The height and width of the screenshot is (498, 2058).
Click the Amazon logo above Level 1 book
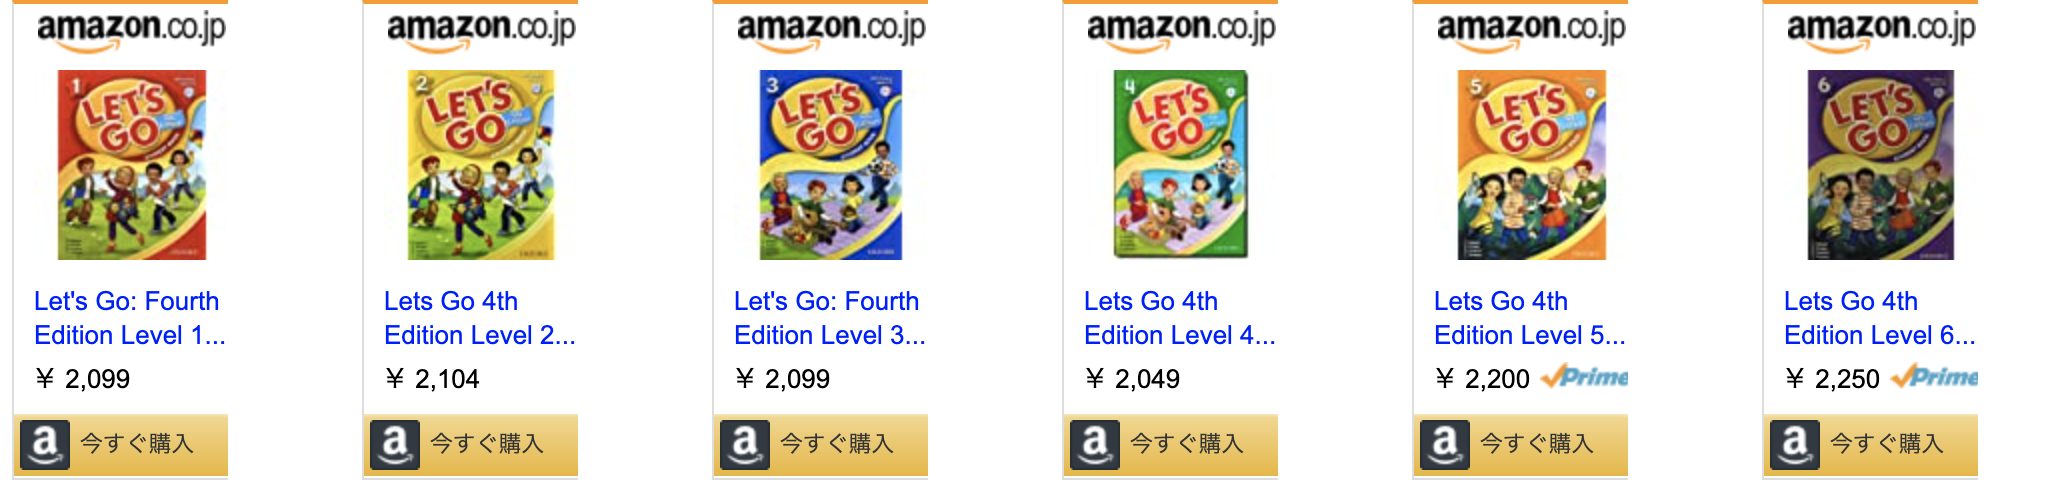[131, 29]
